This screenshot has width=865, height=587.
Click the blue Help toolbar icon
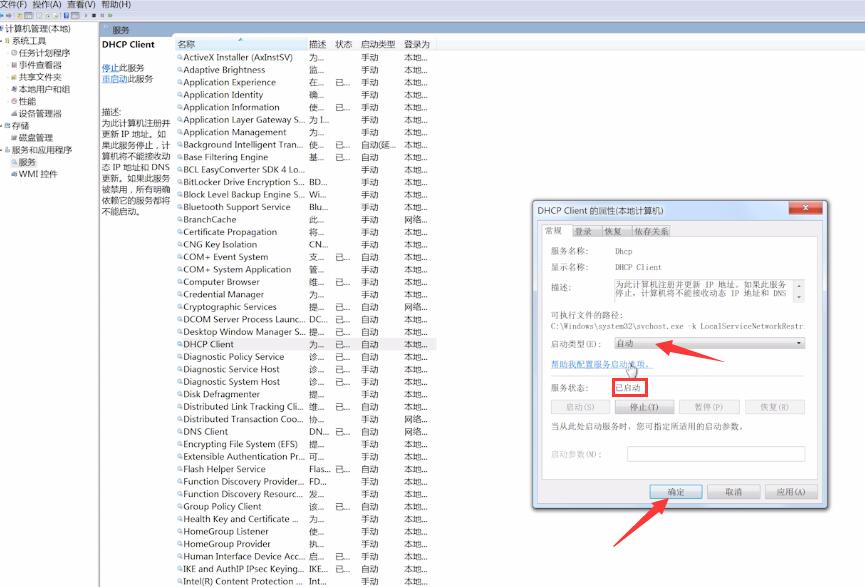pos(66,15)
